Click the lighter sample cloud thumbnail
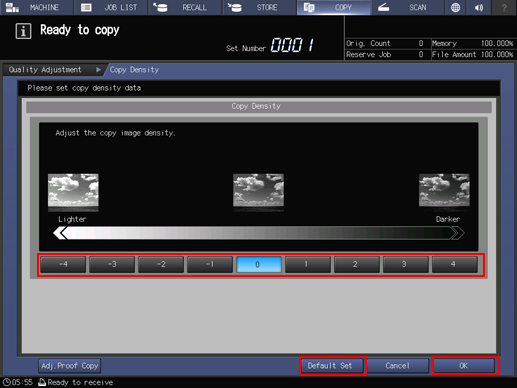The width and height of the screenshot is (517, 388). 73,192
